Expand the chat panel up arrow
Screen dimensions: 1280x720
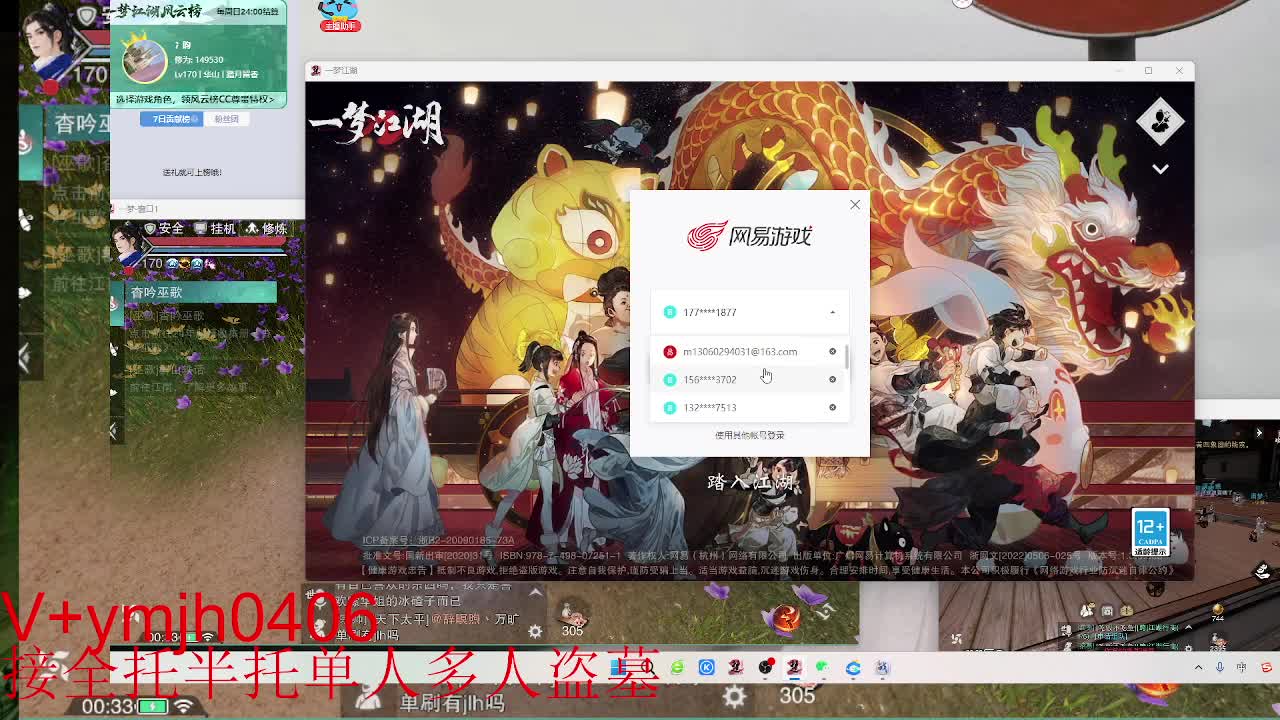pyautogui.click(x=535, y=592)
